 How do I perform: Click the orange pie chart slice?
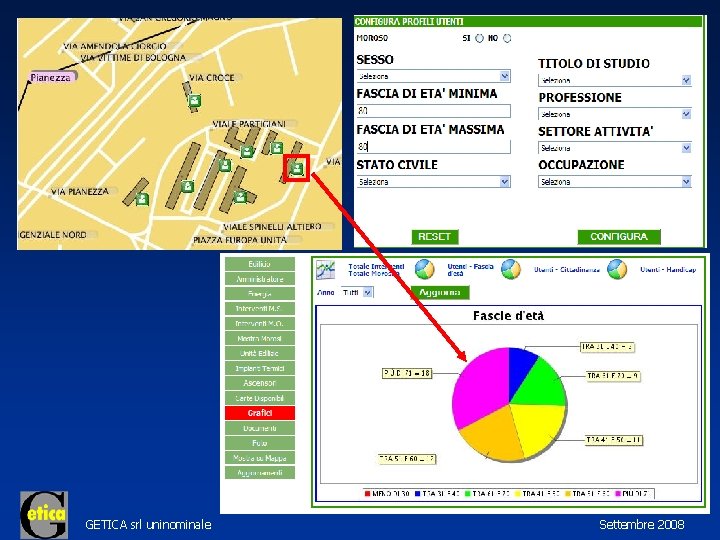pyautogui.click(x=494, y=436)
